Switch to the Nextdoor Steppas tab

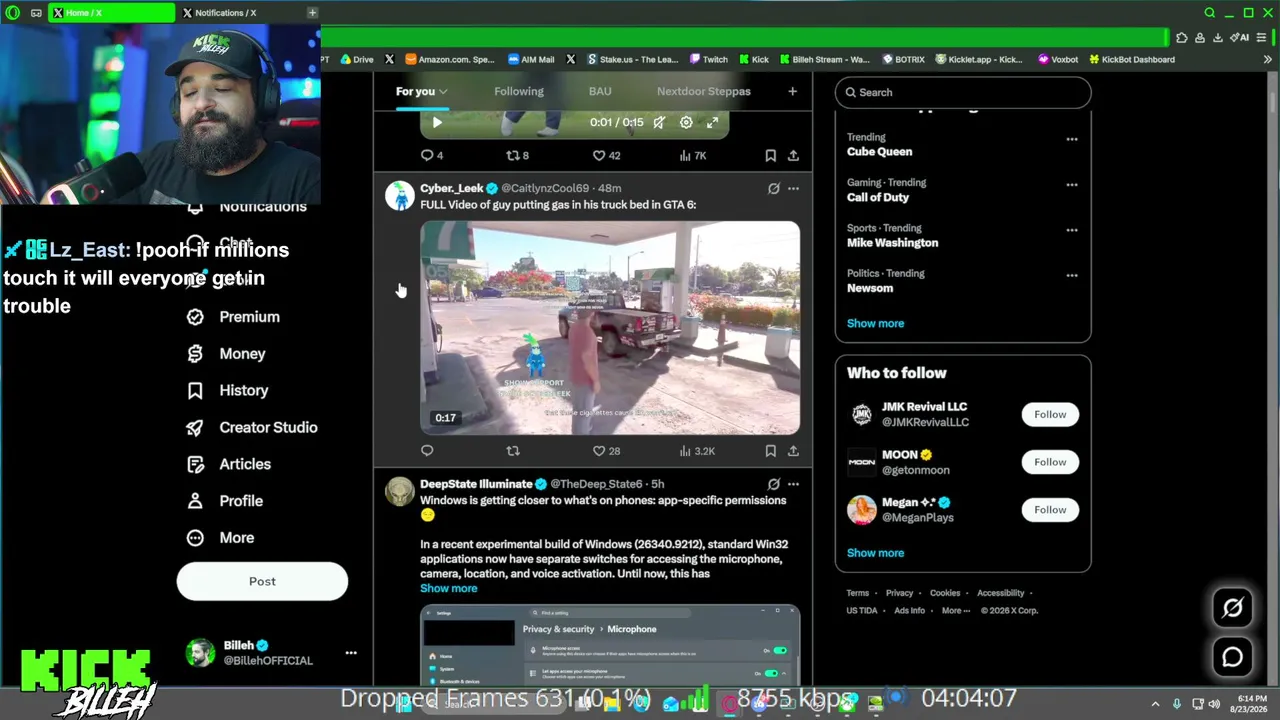pyautogui.click(x=703, y=92)
